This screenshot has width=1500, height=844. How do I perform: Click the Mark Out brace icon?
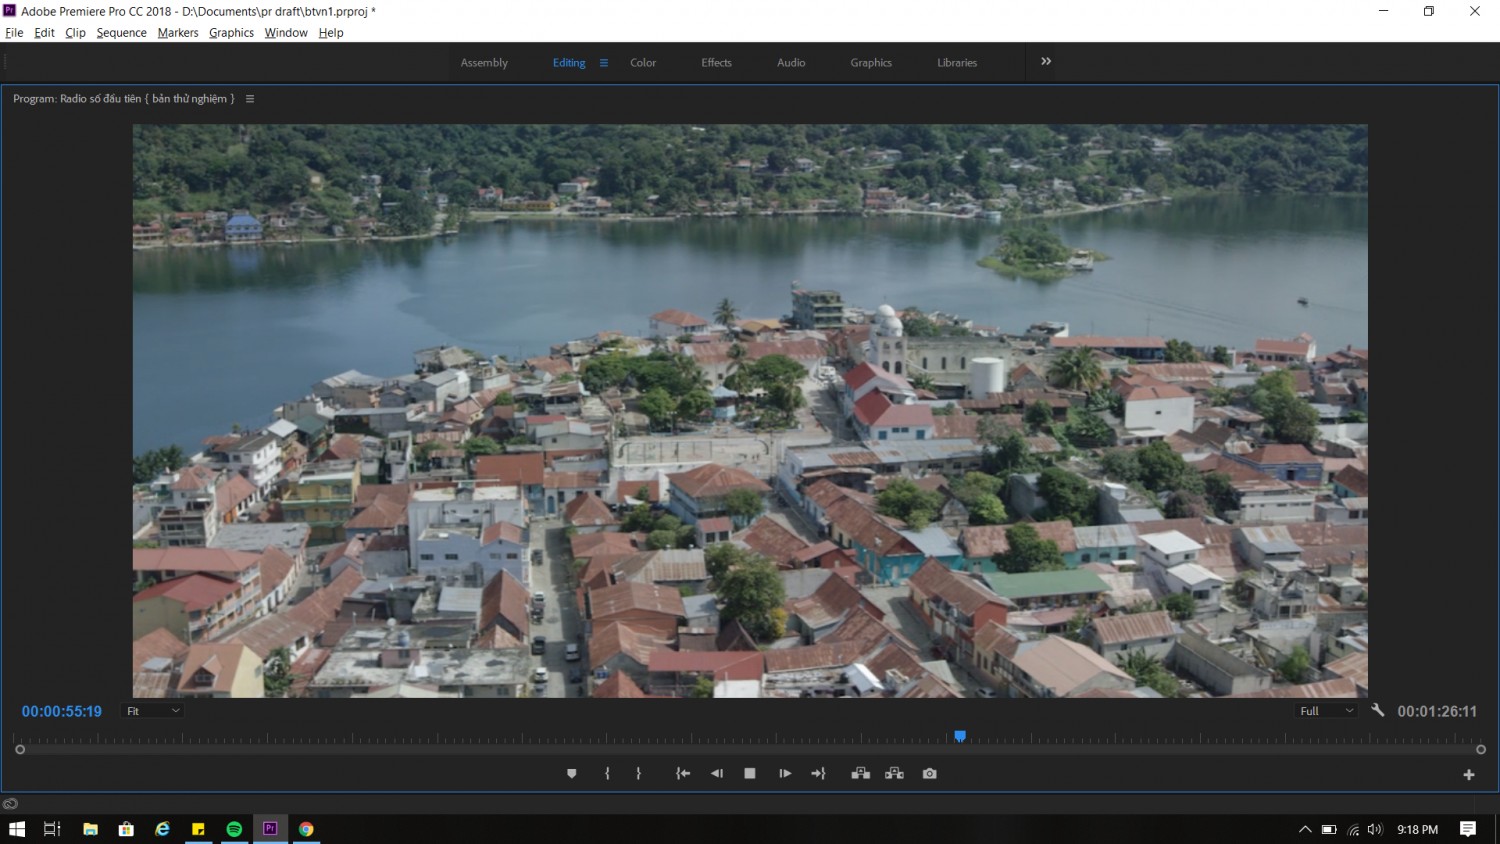point(638,773)
